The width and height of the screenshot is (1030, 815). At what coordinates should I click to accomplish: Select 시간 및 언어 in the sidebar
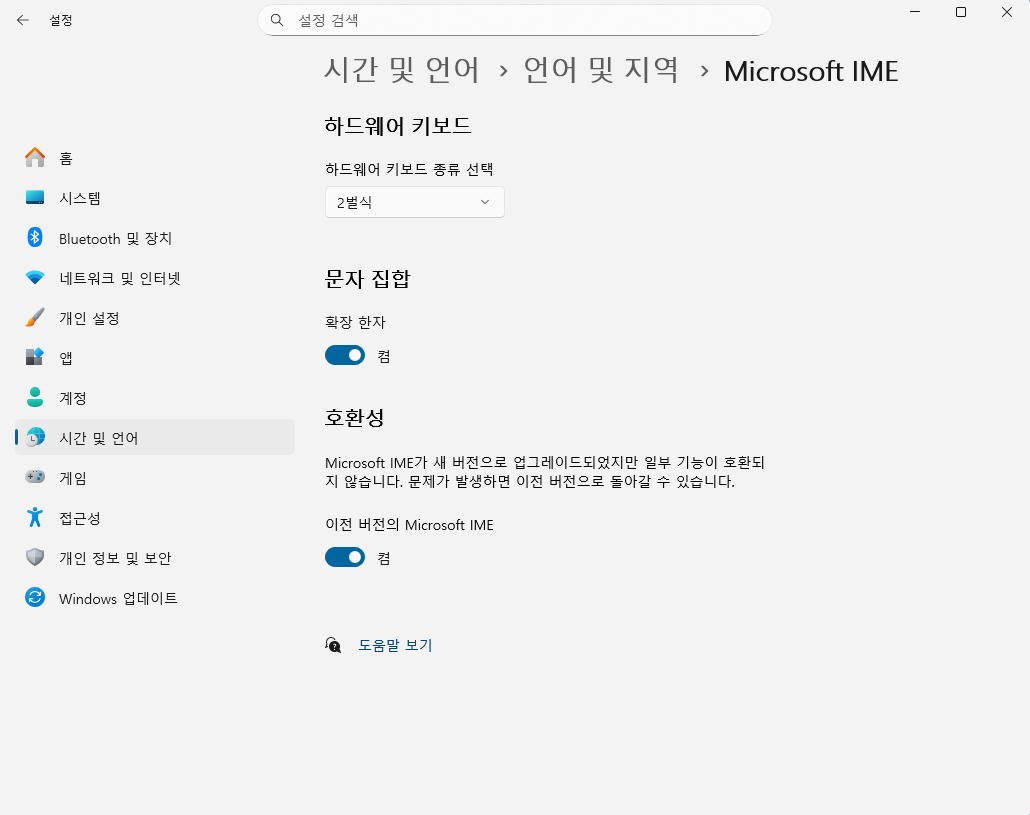click(x=155, y=437)
